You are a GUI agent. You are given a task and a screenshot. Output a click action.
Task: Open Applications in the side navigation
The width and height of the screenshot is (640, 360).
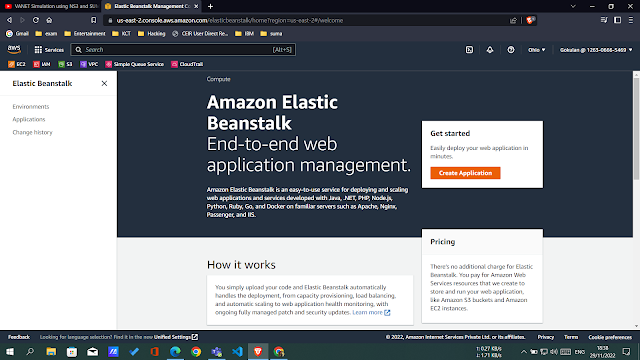[29, 120]
